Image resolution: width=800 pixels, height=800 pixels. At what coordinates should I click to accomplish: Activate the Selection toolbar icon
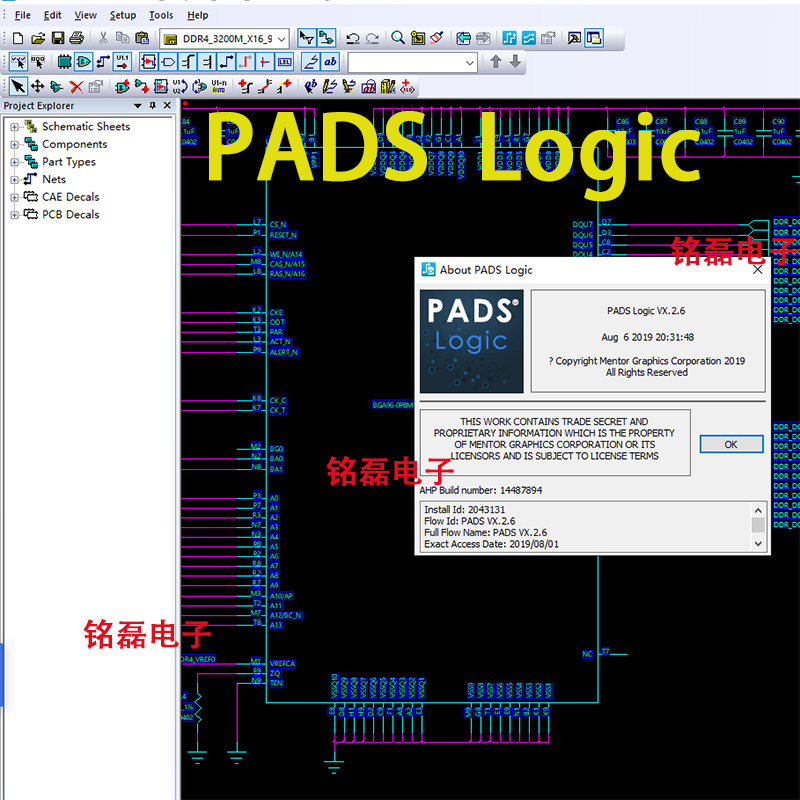(x=307, y=38)
